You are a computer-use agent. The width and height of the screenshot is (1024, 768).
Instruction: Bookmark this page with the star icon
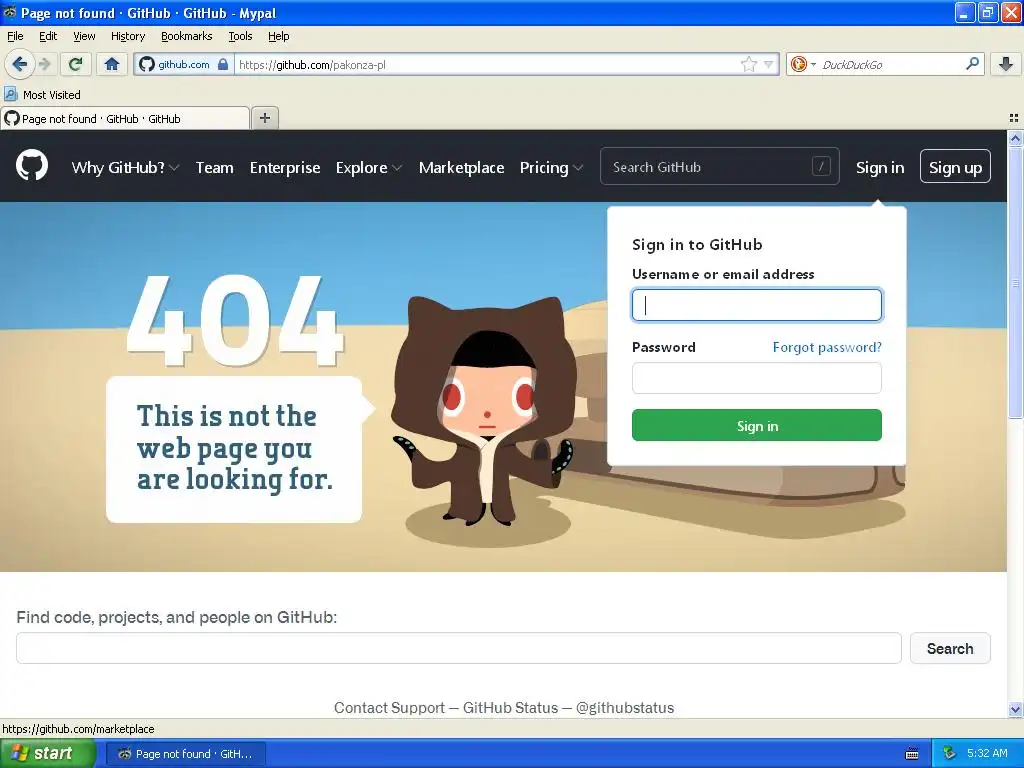click(748, 64)
